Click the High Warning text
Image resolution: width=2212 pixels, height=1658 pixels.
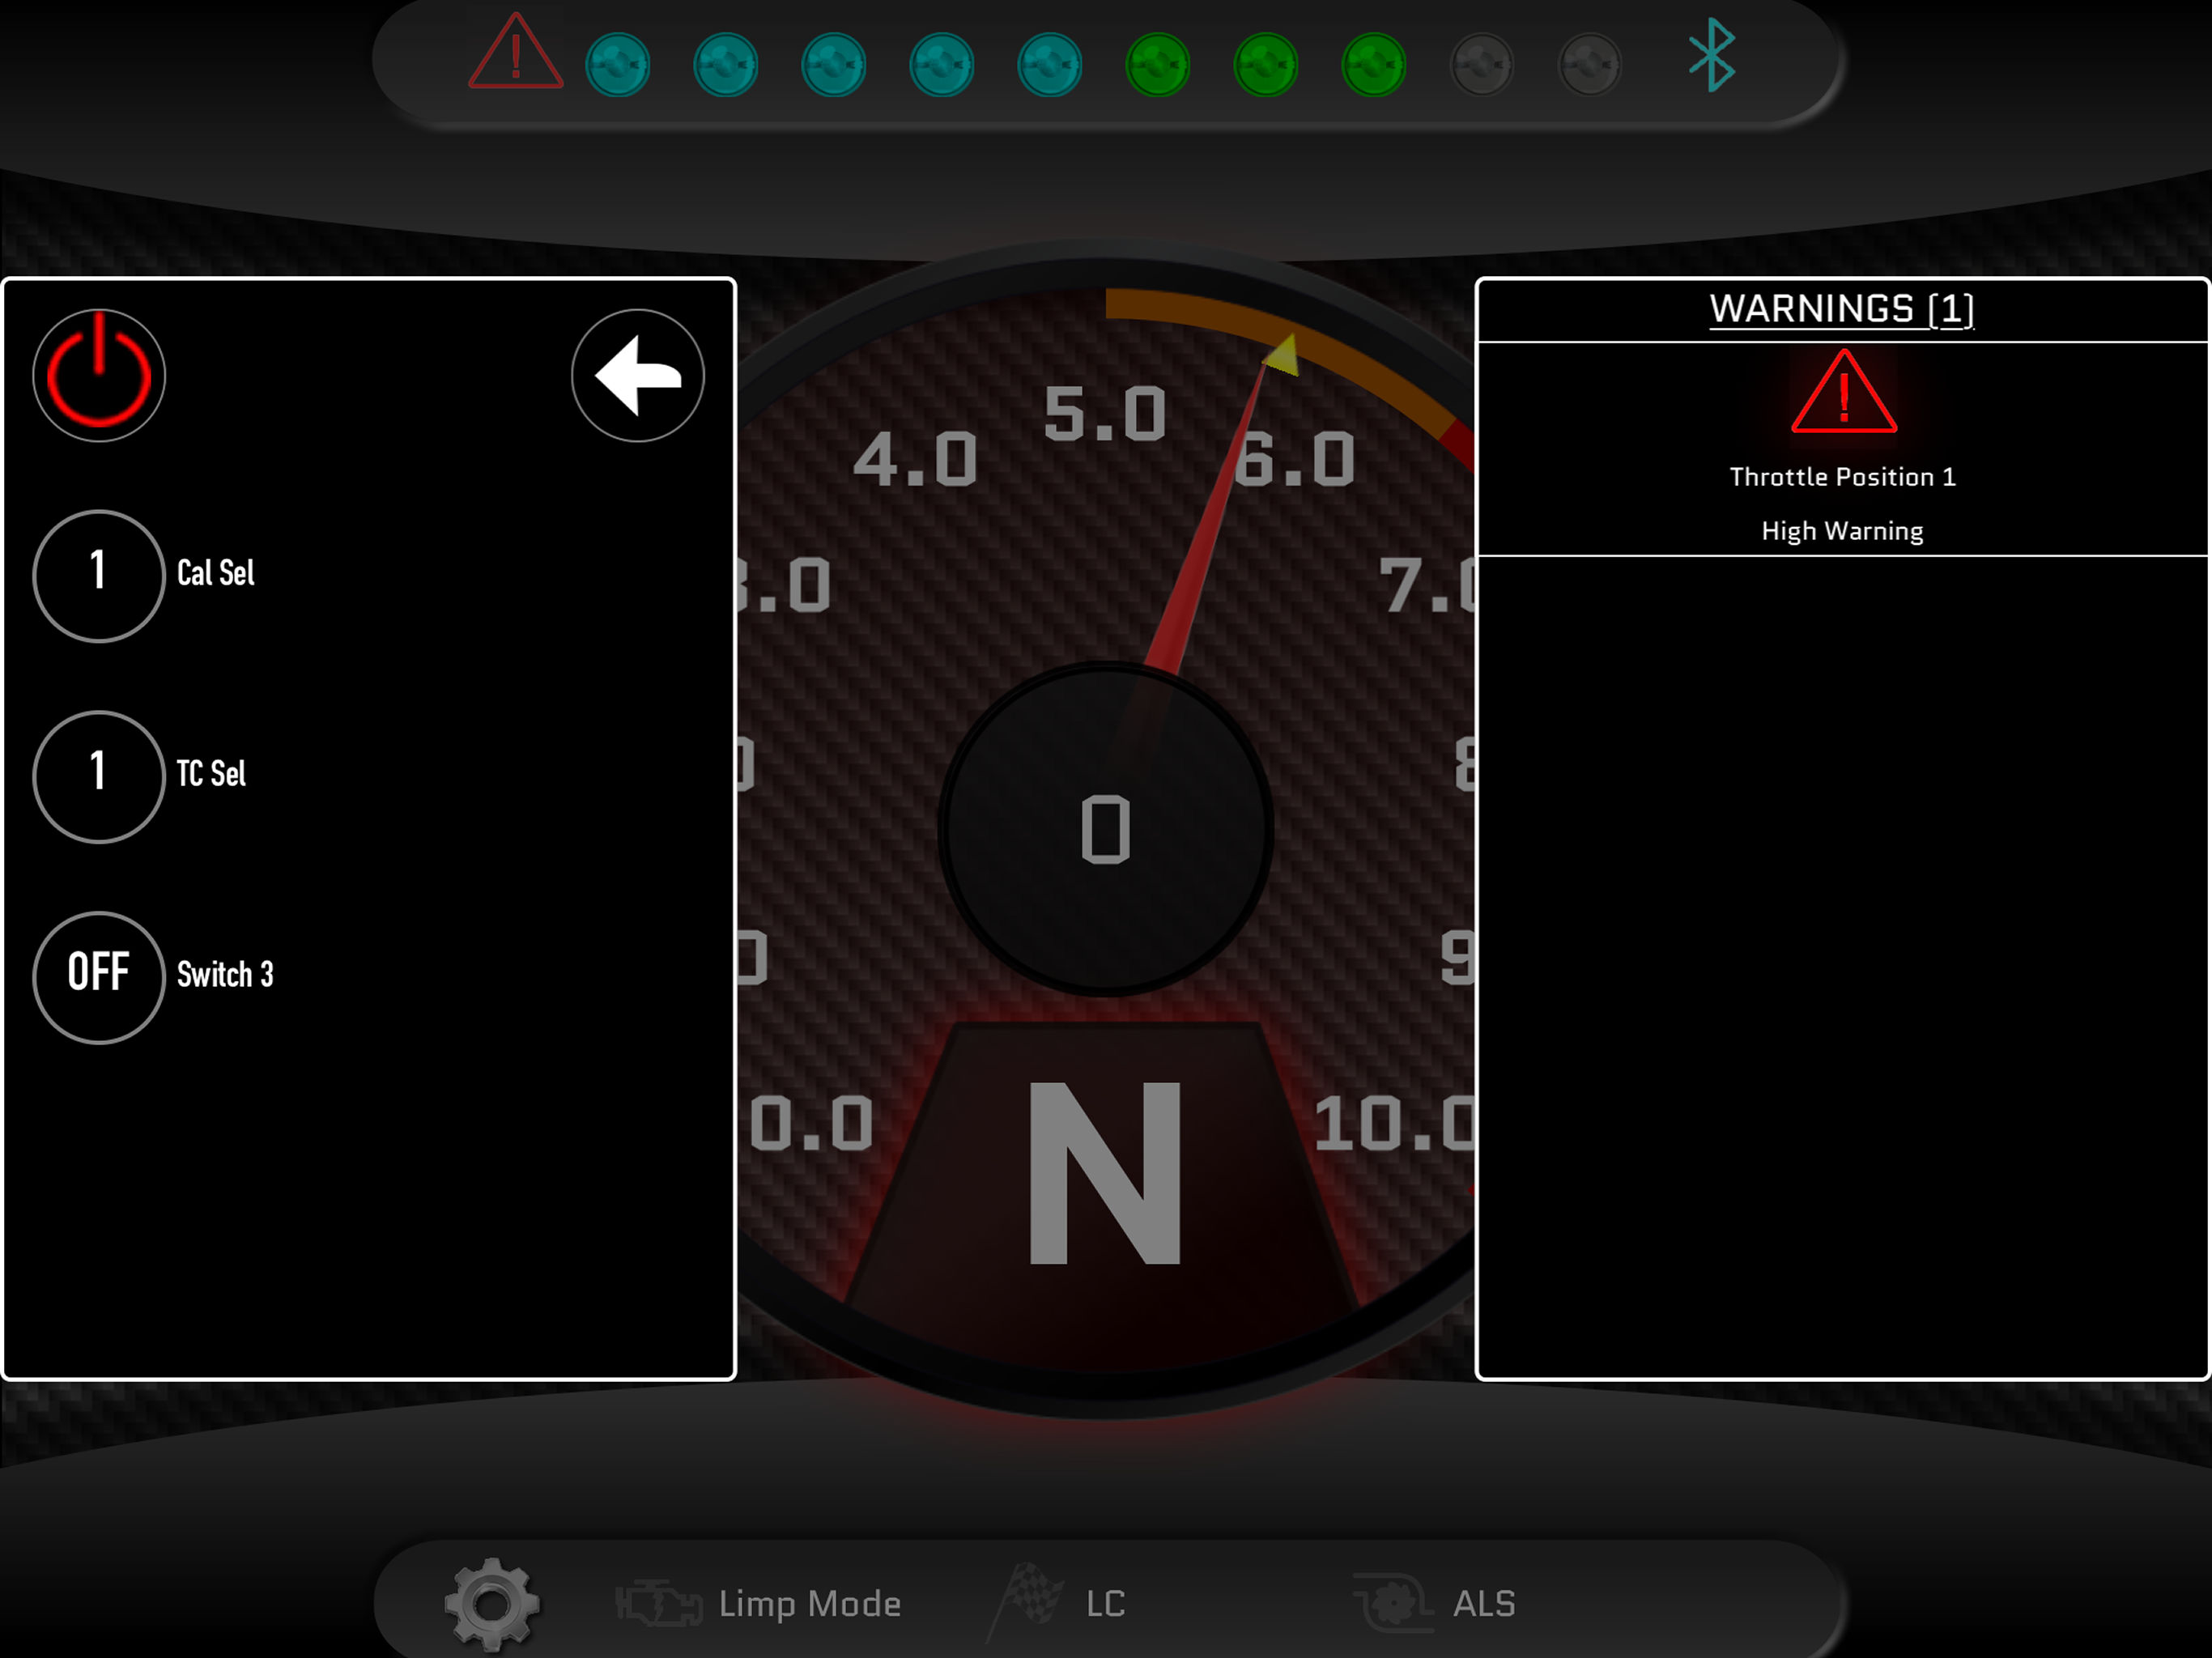coord(1843,531)
